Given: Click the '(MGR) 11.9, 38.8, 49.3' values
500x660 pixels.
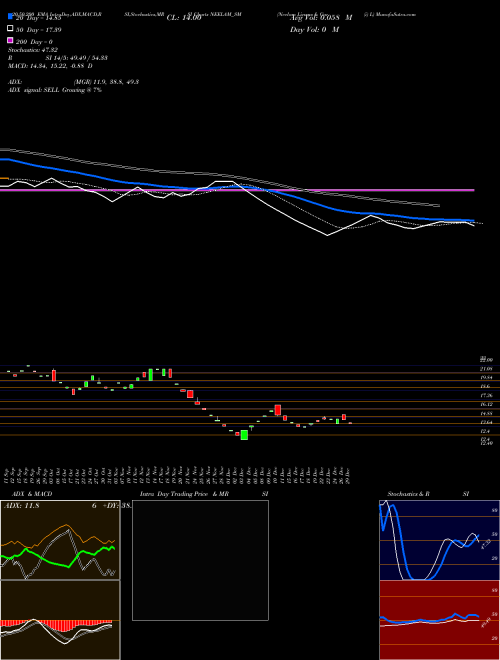Looking at the screenshot, I should pyautogui.click(x=106, y=82).
